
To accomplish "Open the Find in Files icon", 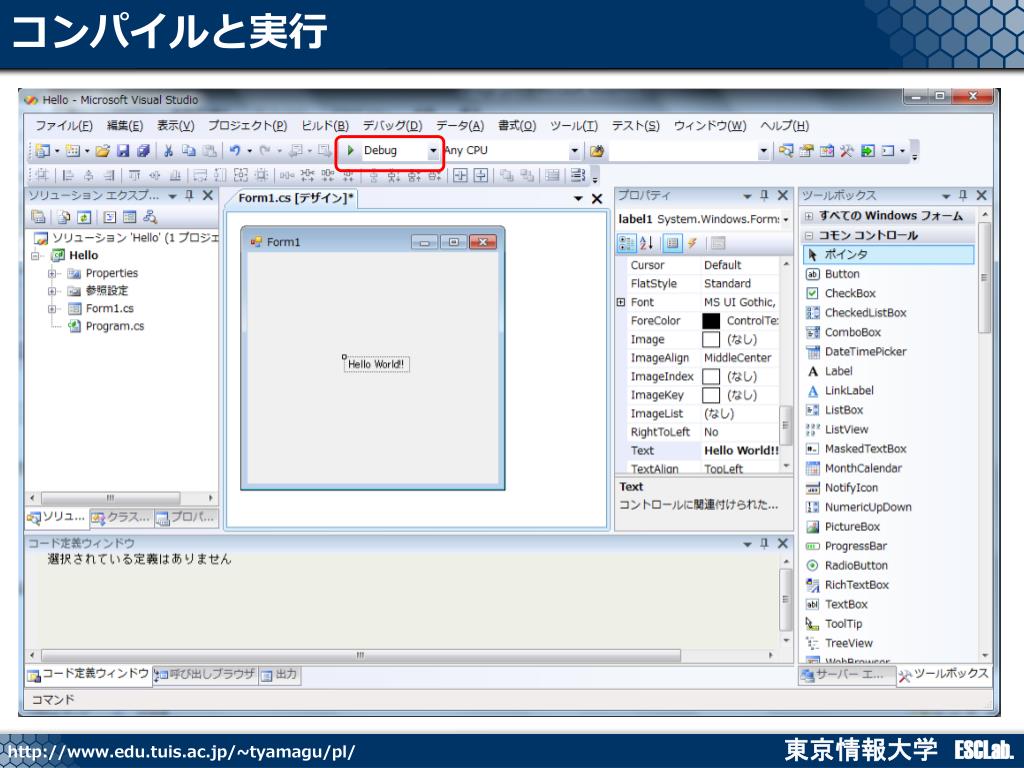I will [596, 151].
